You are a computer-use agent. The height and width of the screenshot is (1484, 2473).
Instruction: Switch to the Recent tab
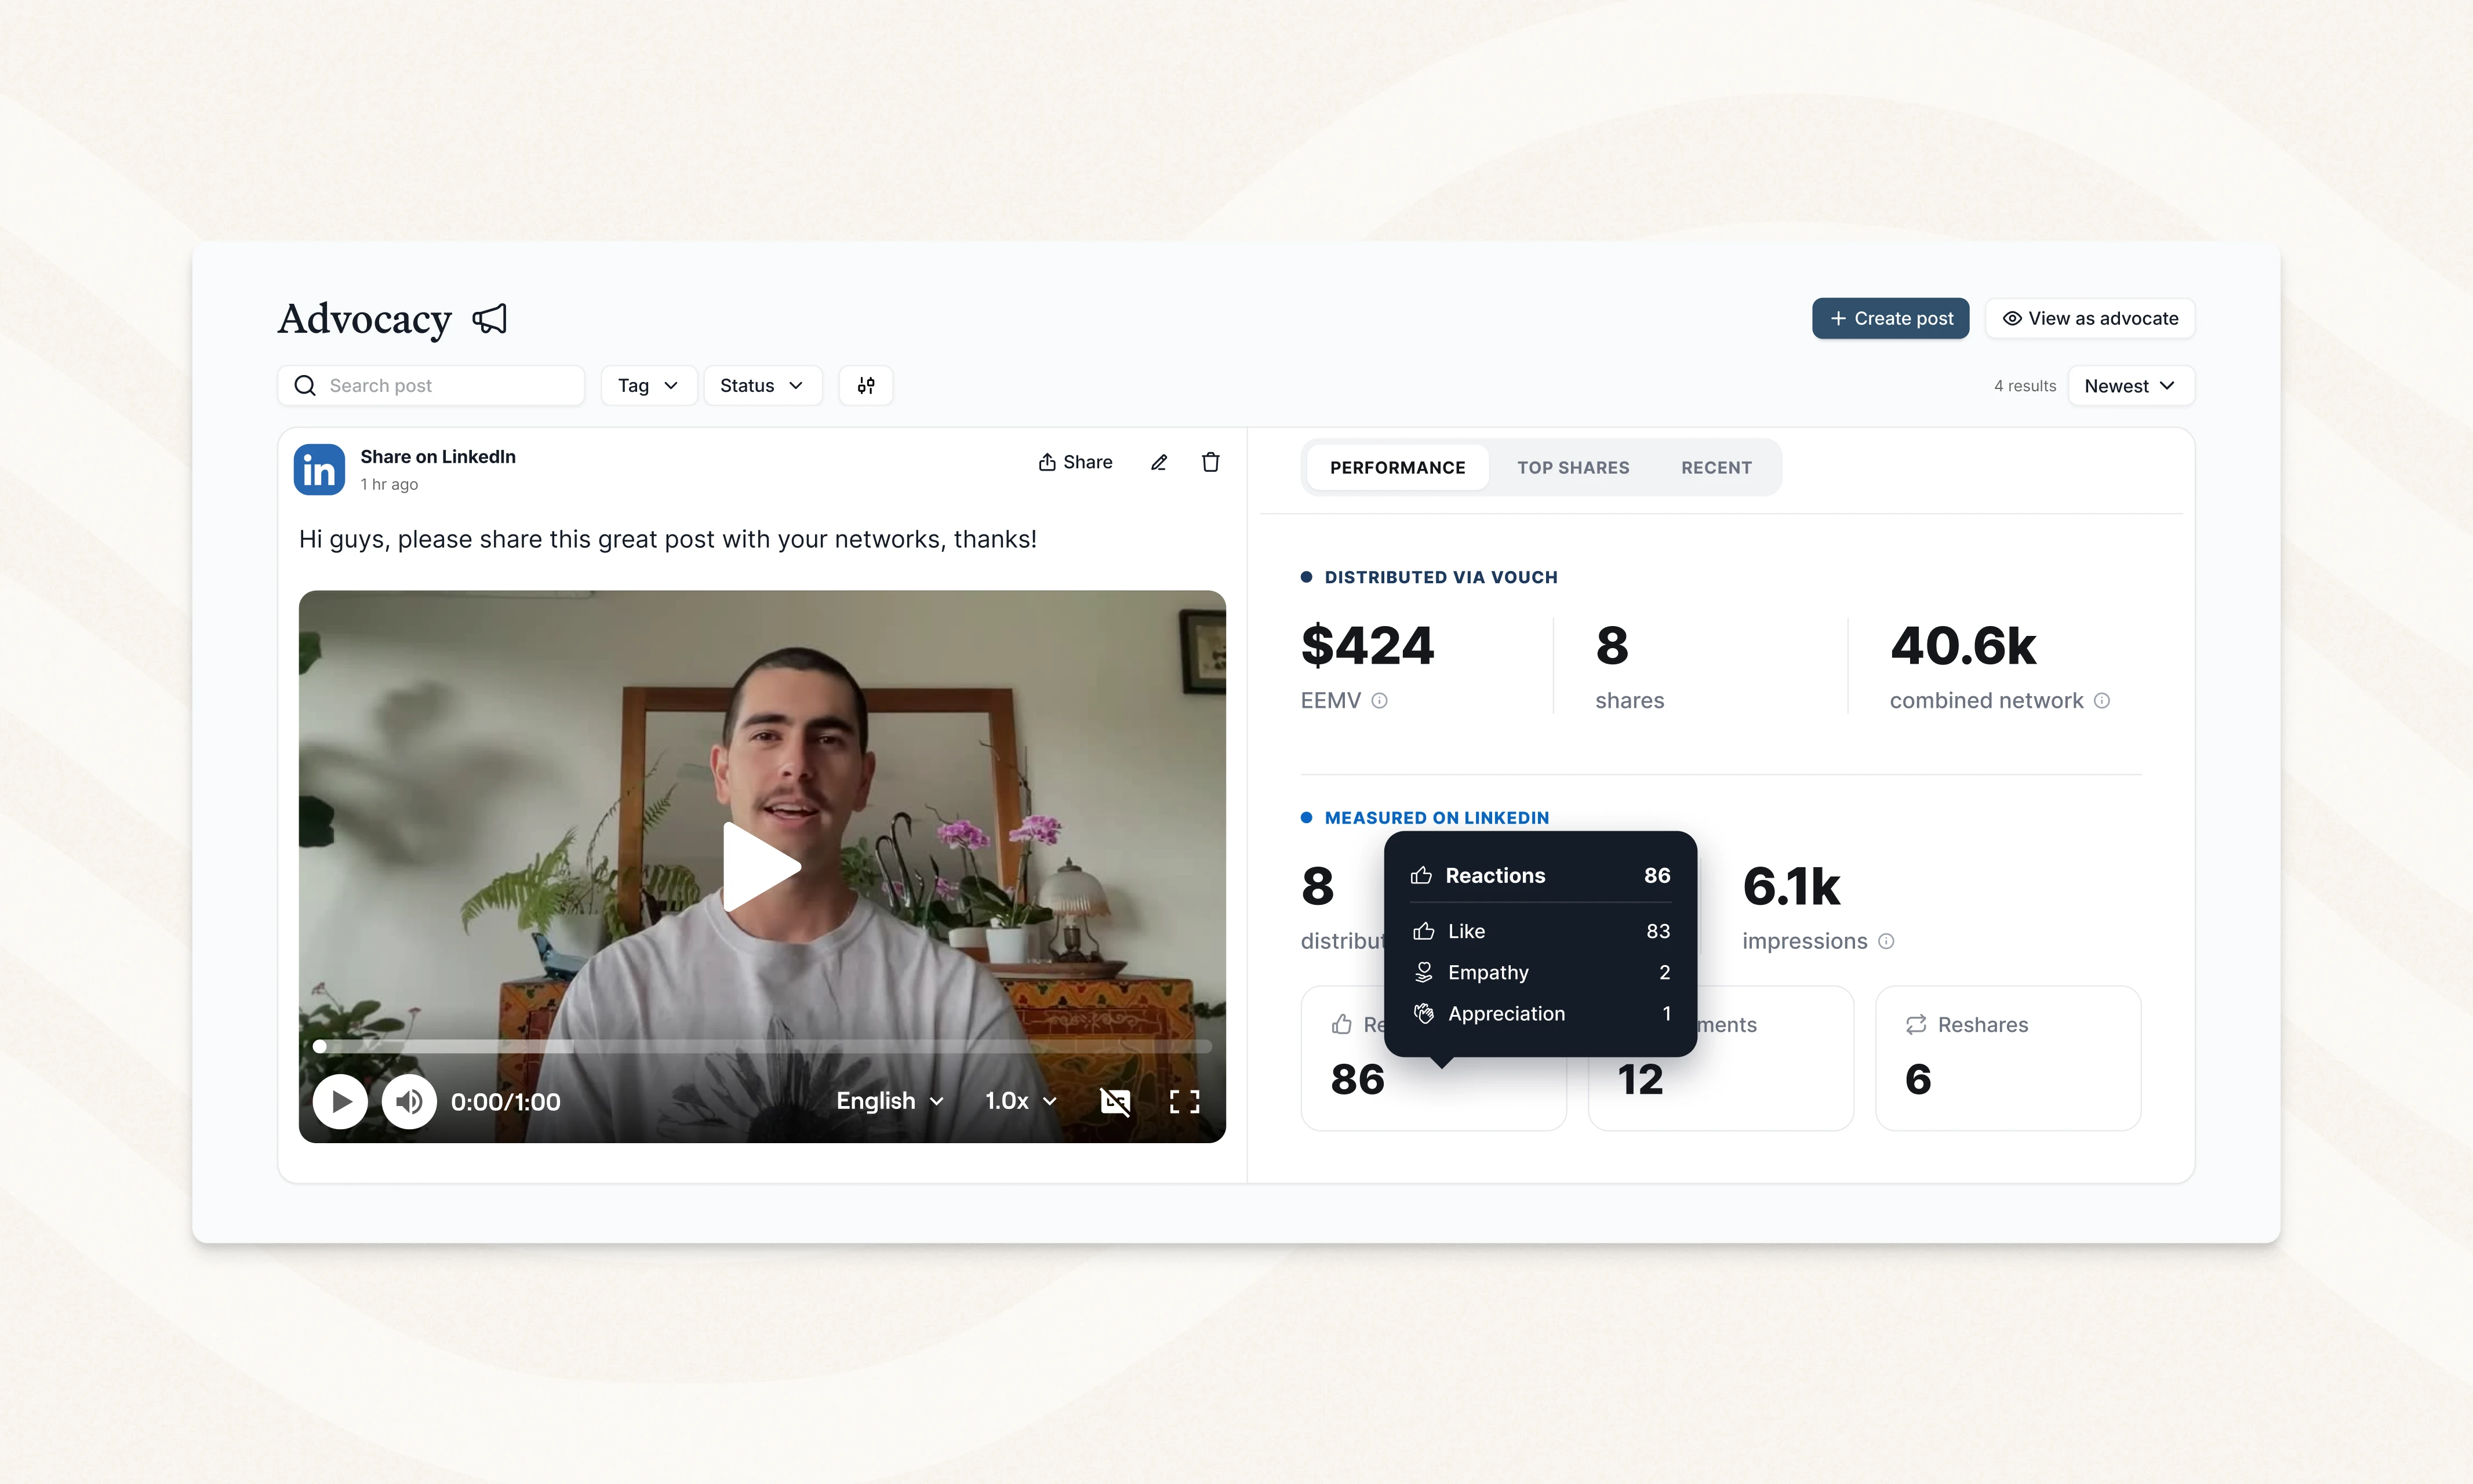[x=1716, y=468]
